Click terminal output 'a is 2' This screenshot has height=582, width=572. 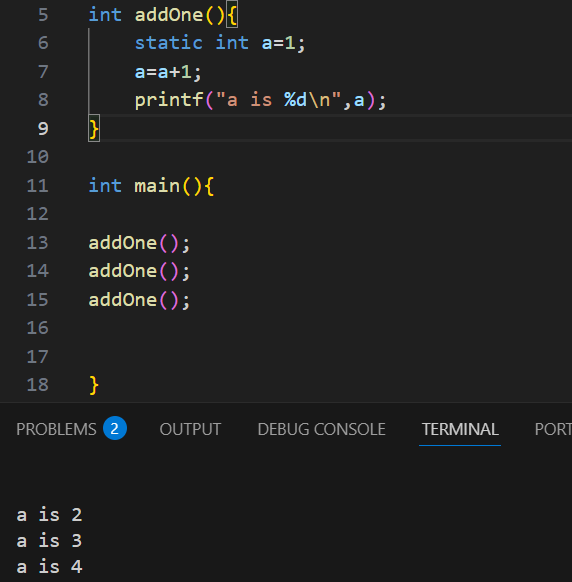point(49,515)
